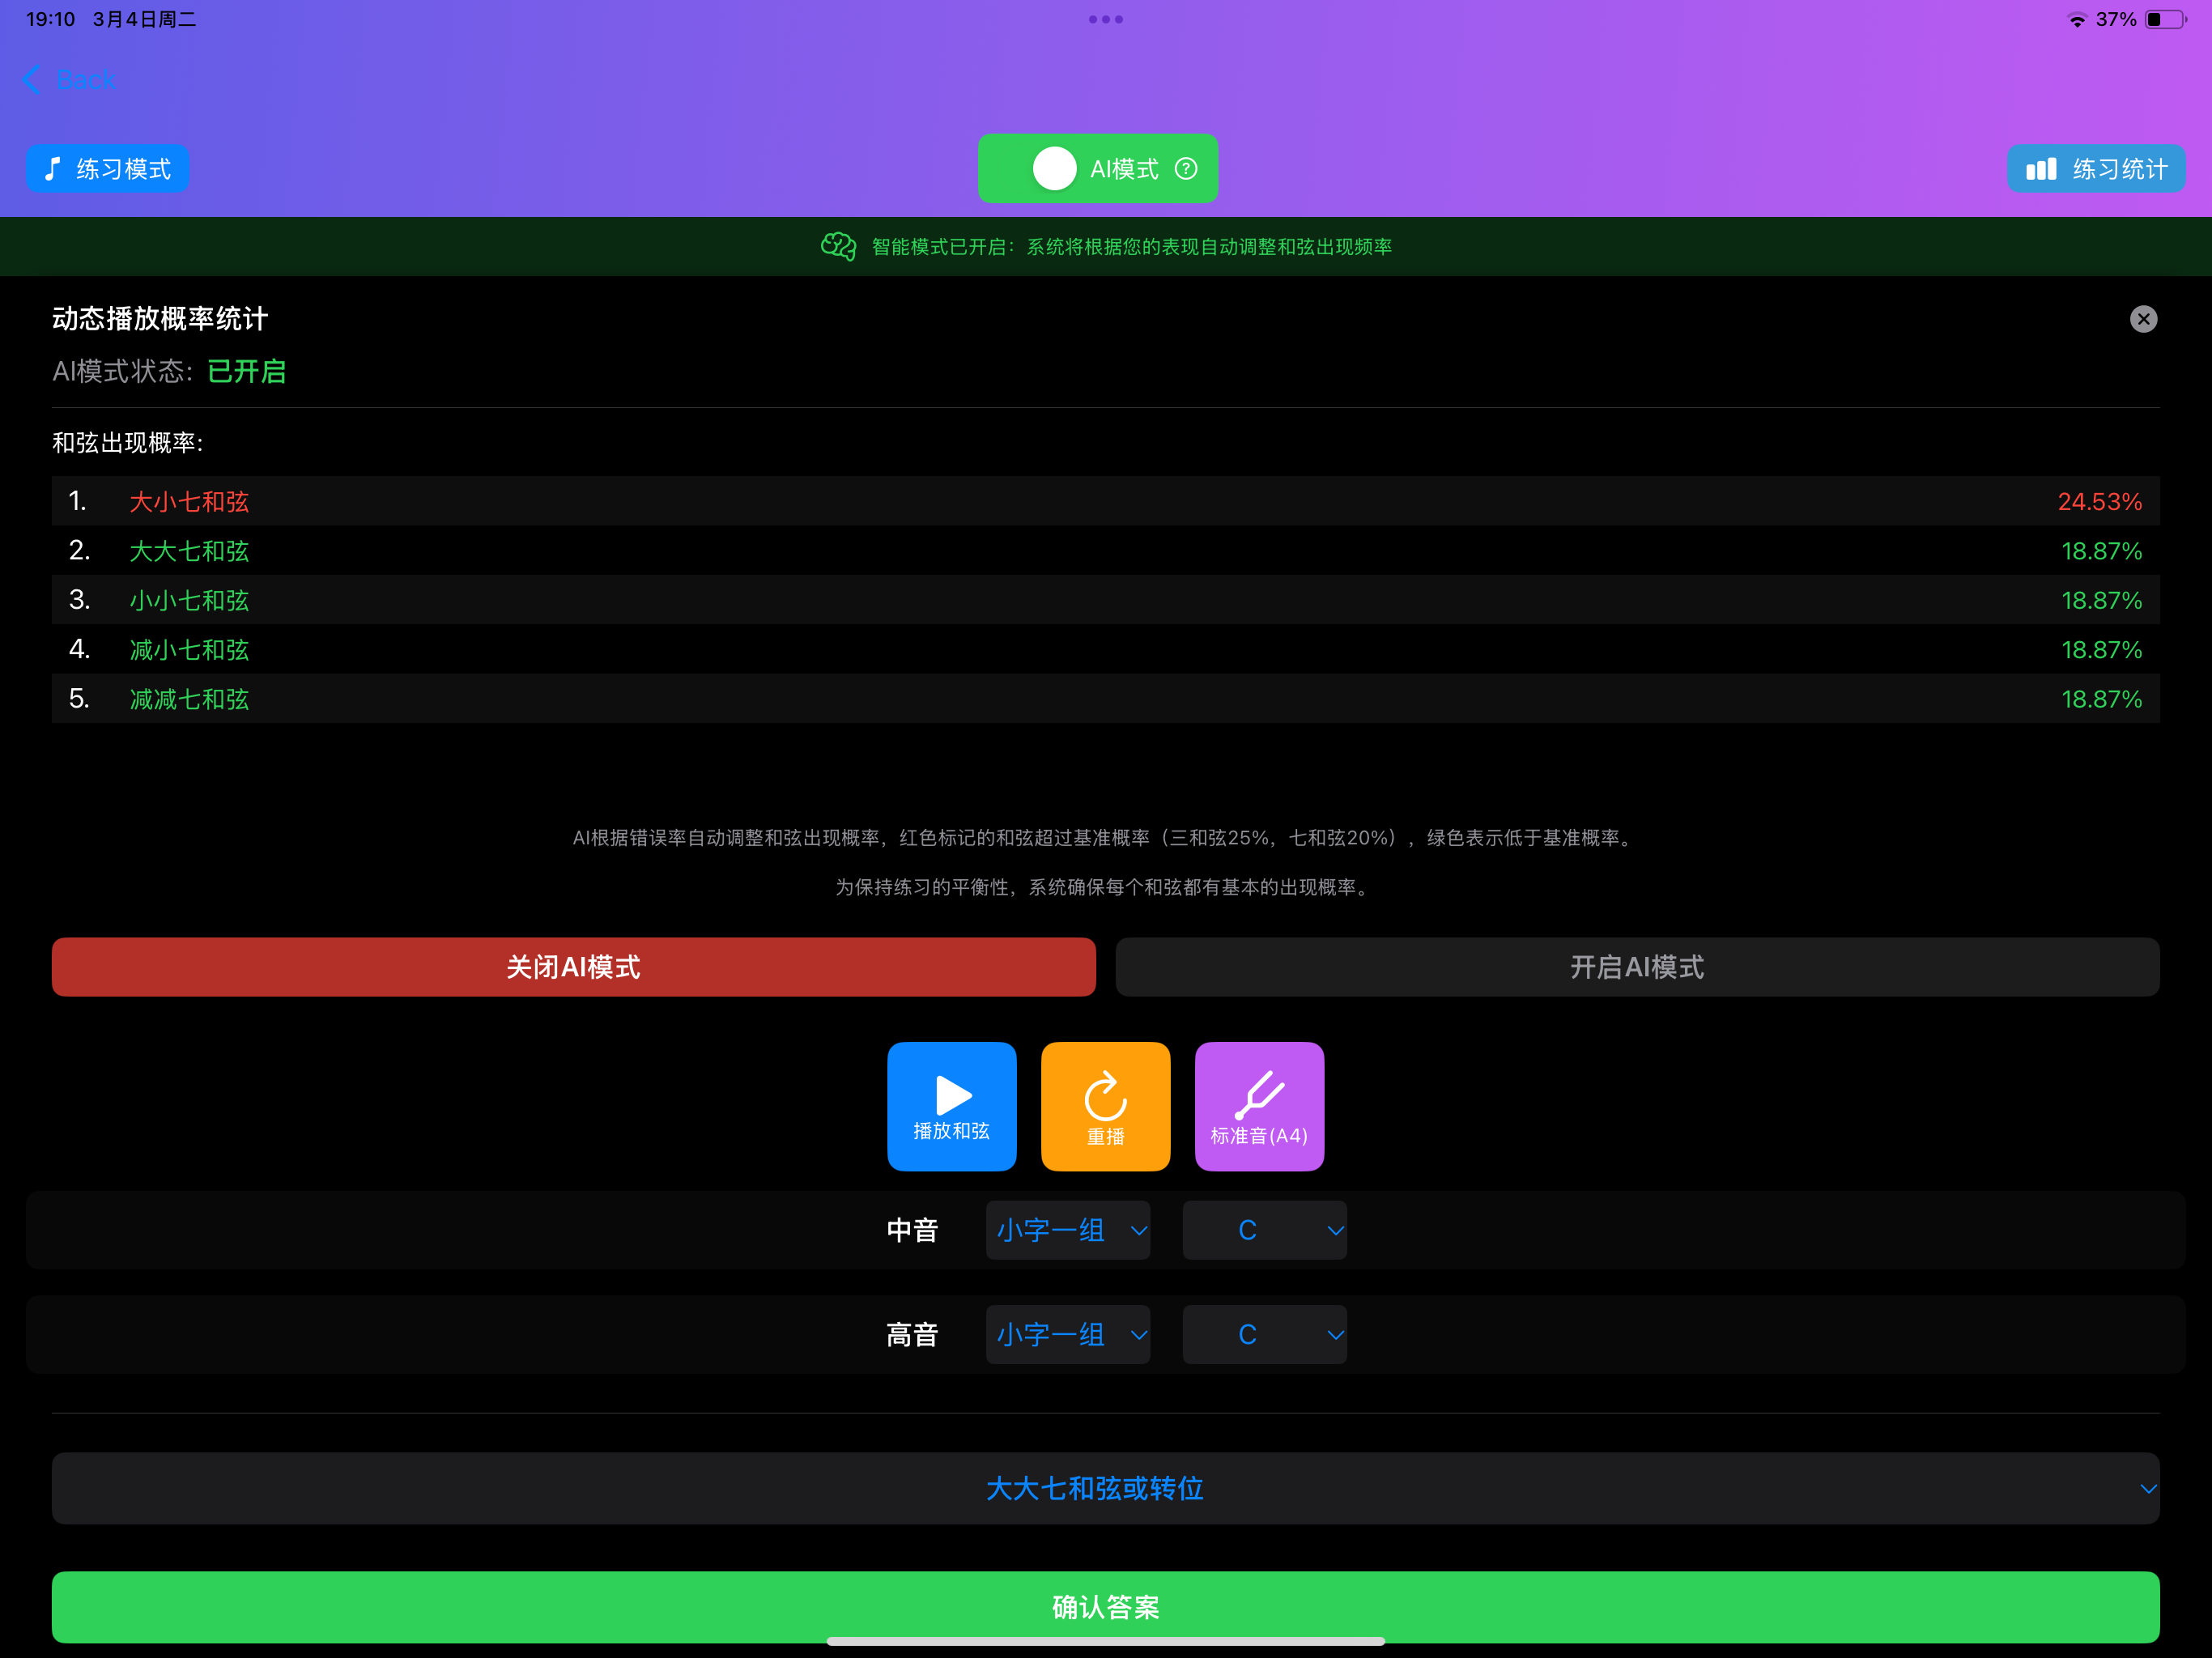Click 确认答案 confirm button
The image size is (2212, 1658).
(x=1106, y=1606)
